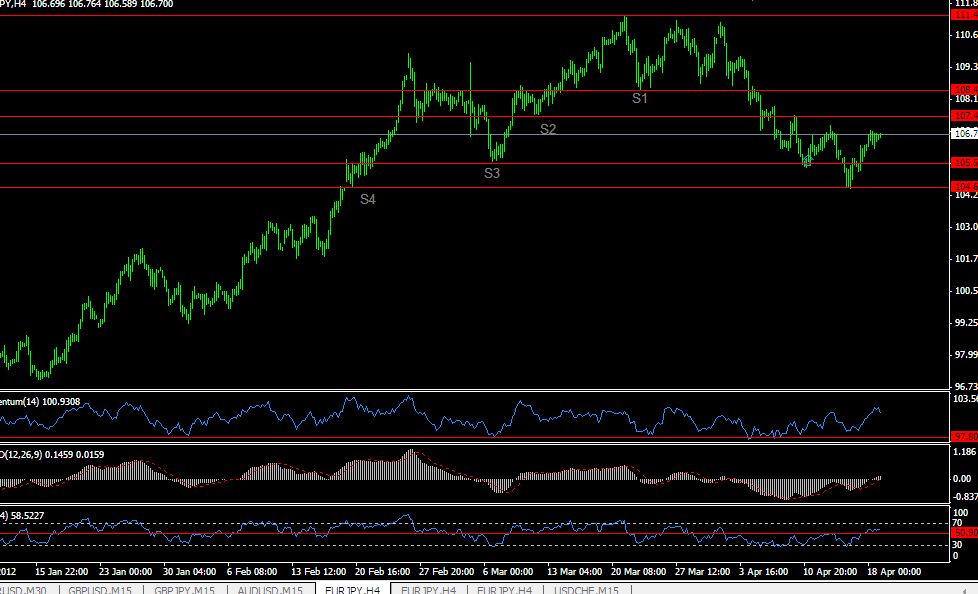Click the 20 Feb 16:00 time label
The width and height of the screenshot is (978, 594).
tap(382, 572)
